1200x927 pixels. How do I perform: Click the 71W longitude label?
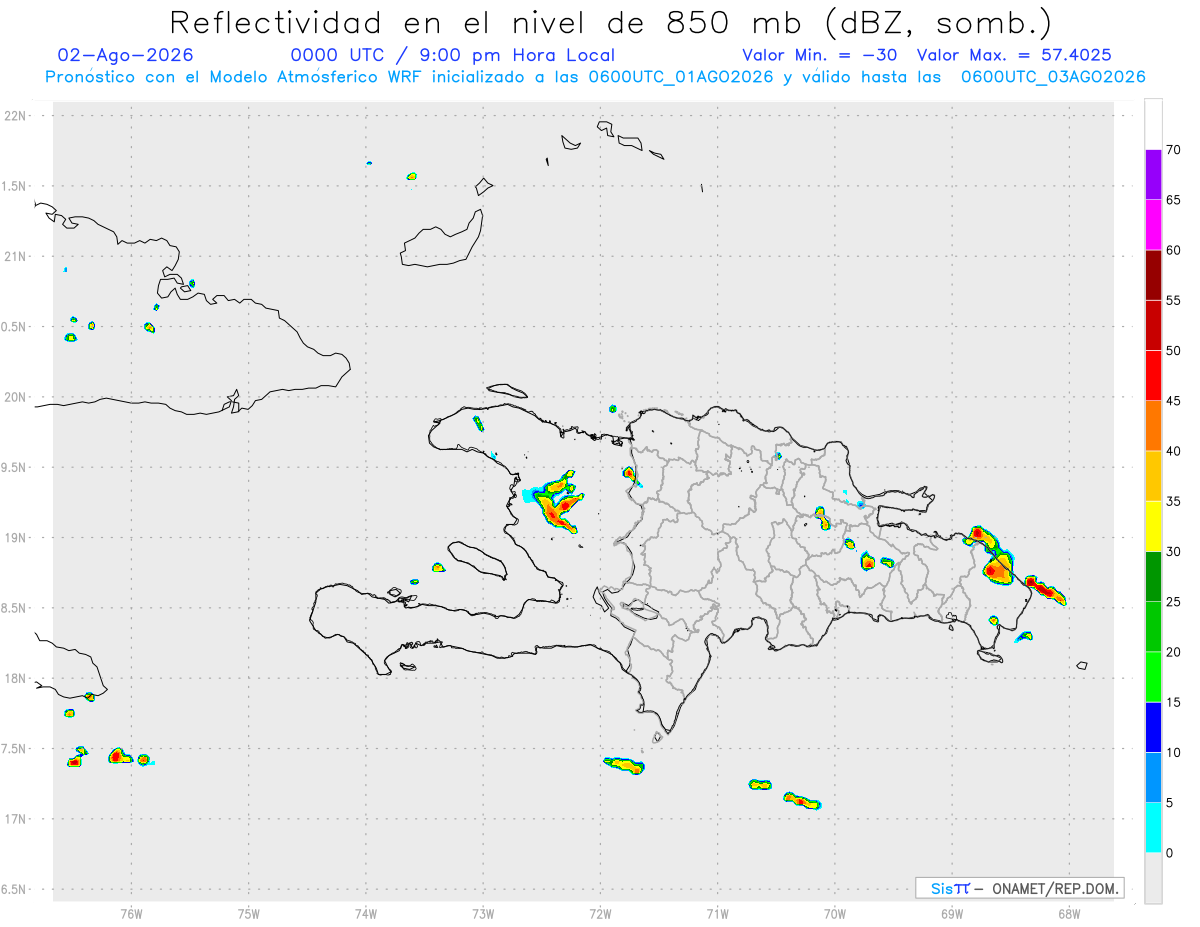(x=717, y=912)
